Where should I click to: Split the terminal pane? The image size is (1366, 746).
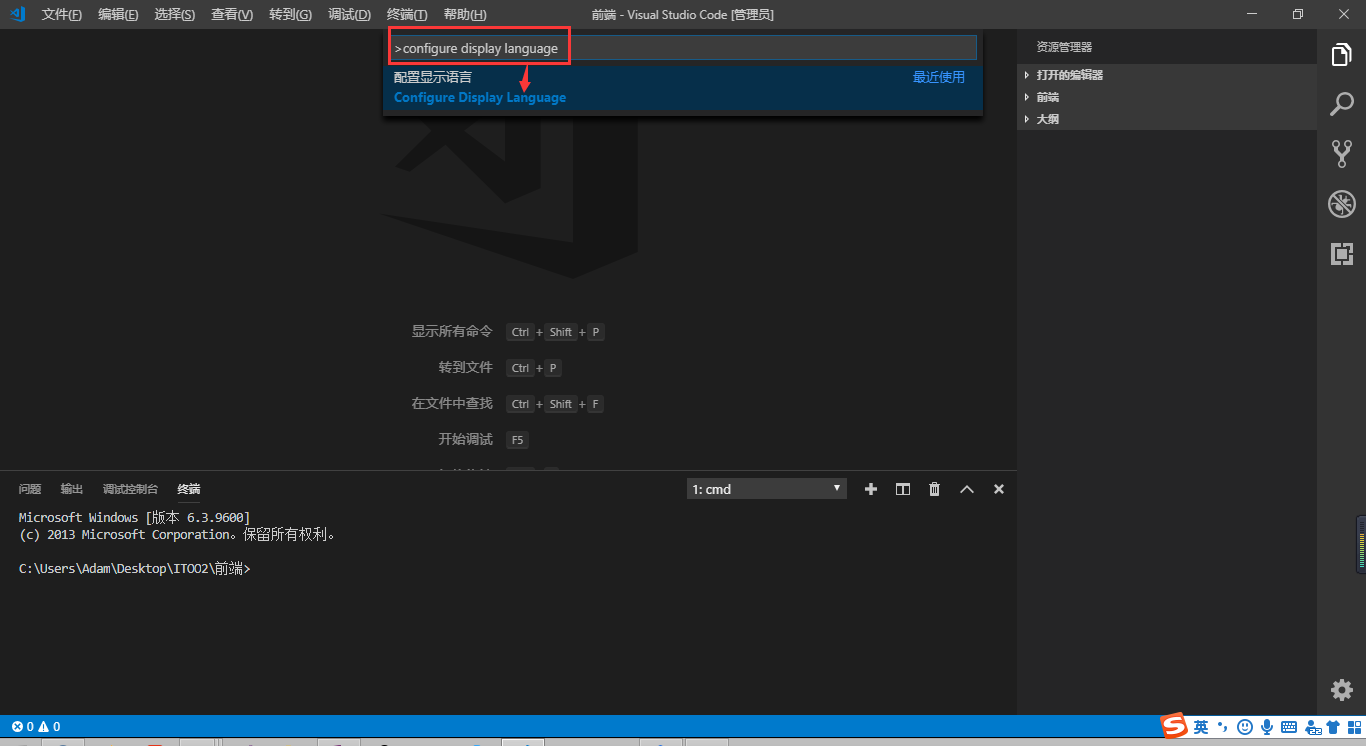tap(903, 489)
